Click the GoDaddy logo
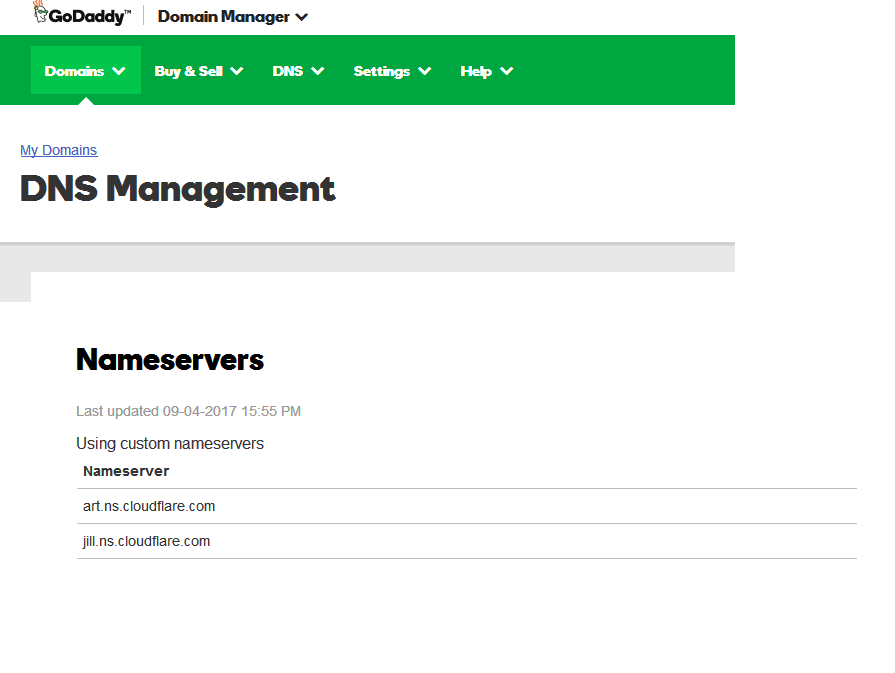The height and width of the screenshot is (673, 895). click(x=82, y=14)
